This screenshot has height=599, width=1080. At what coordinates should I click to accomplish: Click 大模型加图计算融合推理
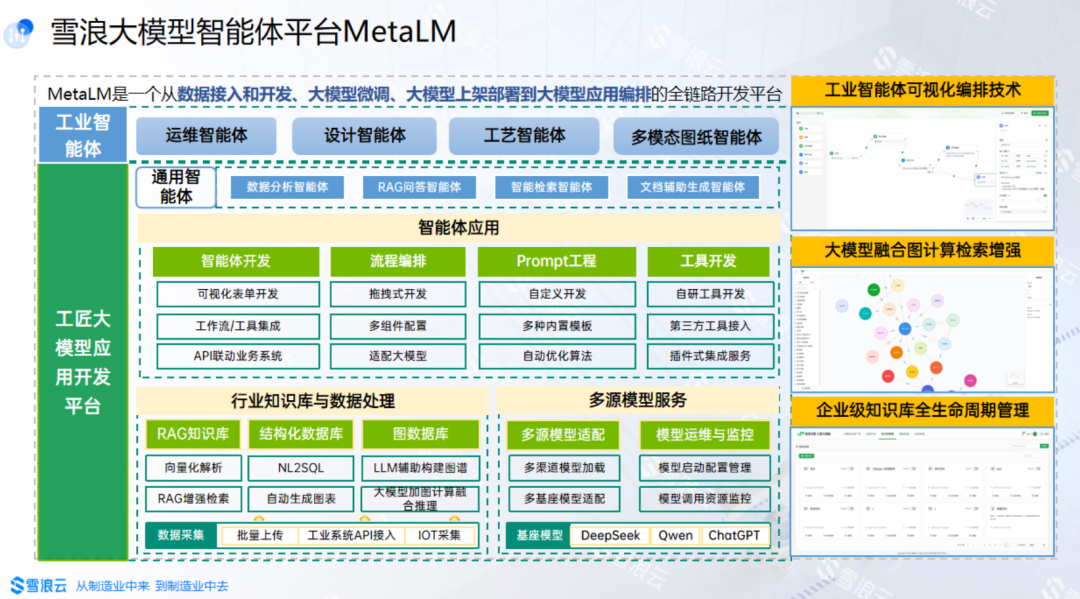pos(420,498)
